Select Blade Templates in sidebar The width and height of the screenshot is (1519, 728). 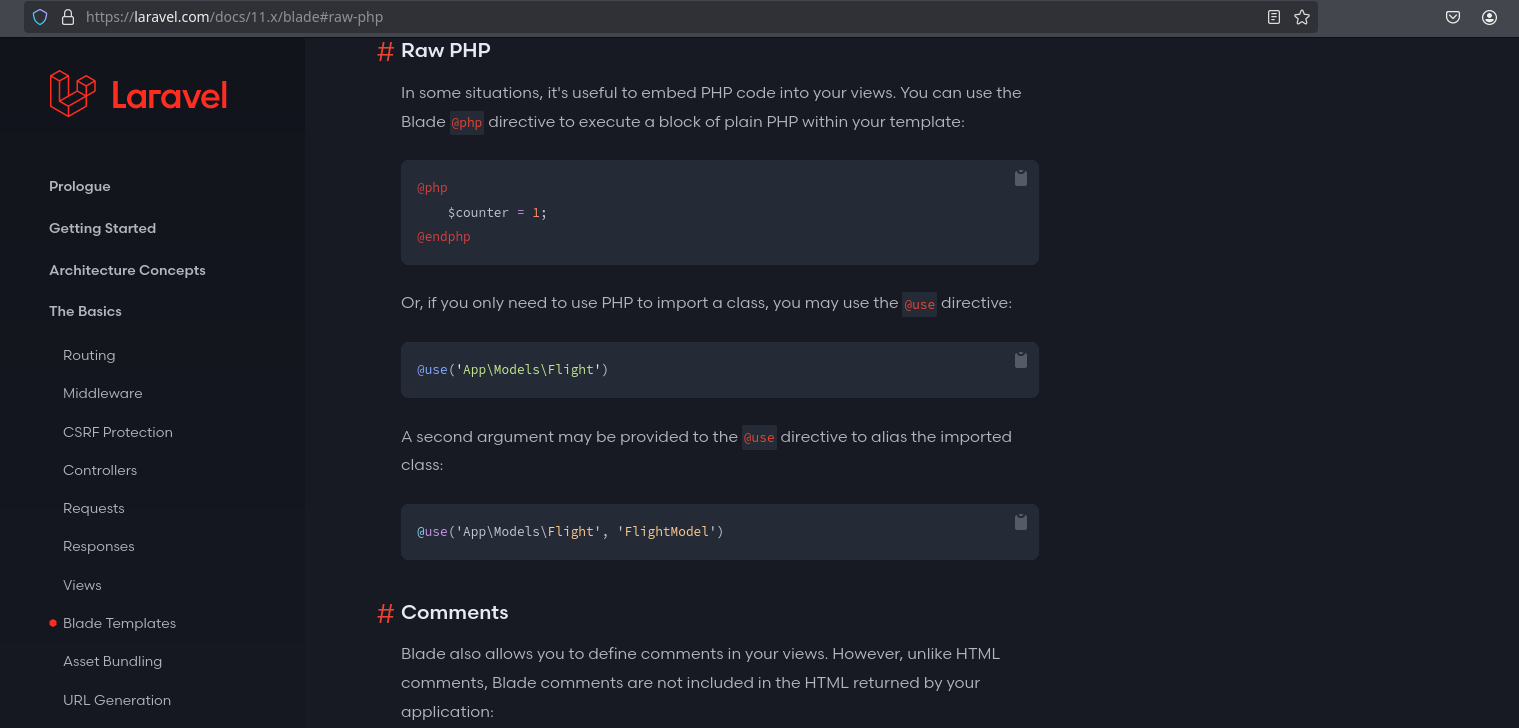coord(119,624)
